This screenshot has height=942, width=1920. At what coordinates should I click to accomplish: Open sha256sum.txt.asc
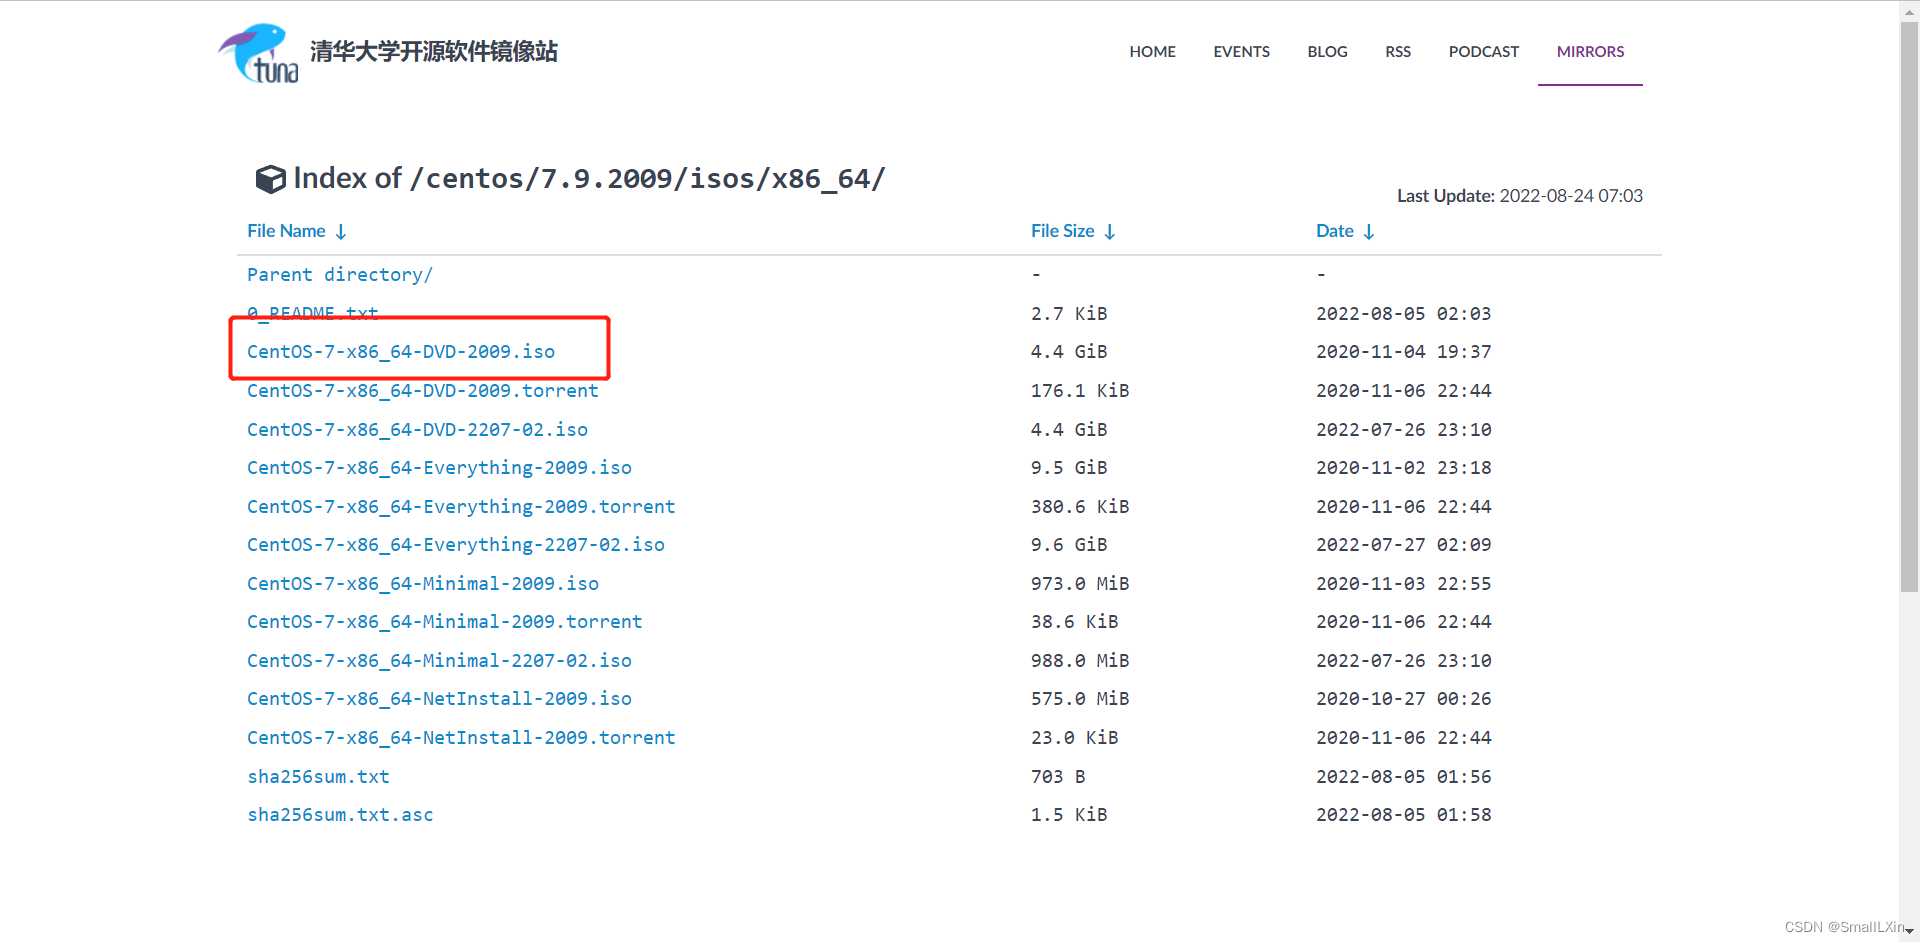pos(340,815)
